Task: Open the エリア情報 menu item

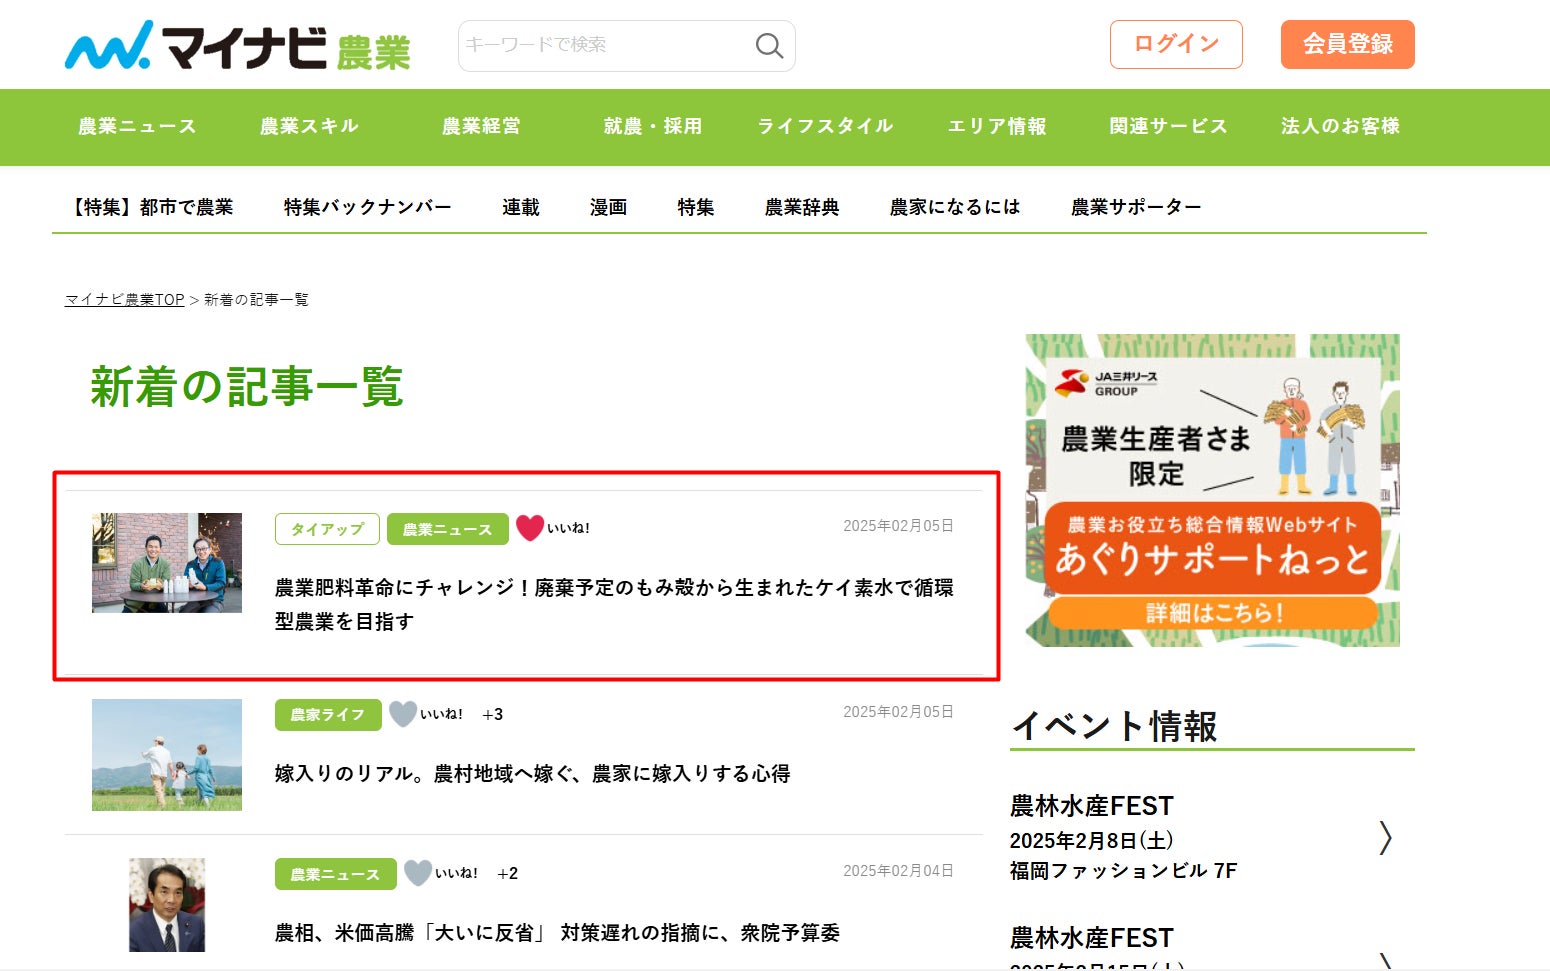Action: tap(996, 126)
